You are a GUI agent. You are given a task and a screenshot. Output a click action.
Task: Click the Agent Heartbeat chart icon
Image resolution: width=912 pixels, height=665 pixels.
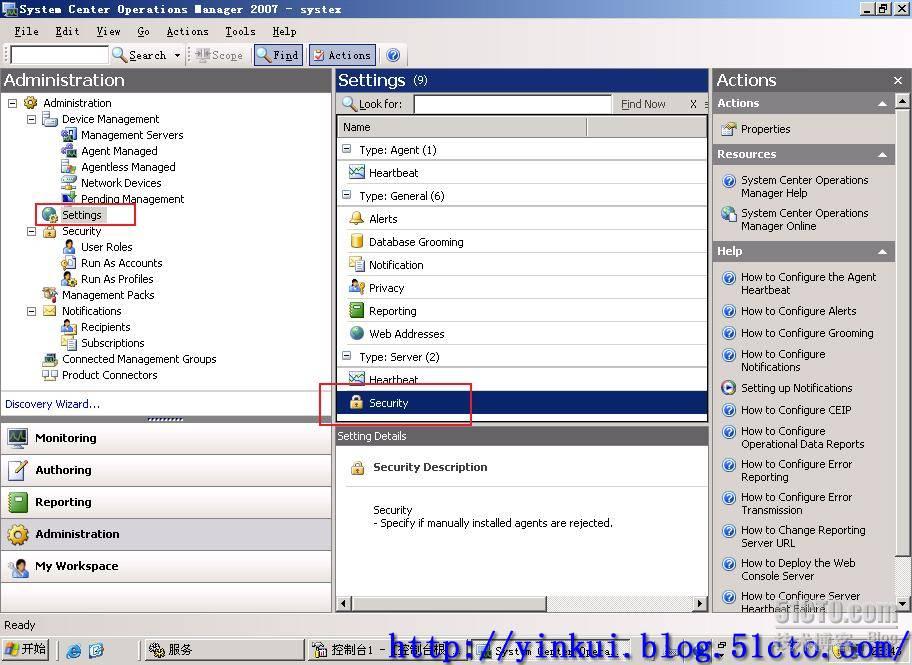(356, 173)
